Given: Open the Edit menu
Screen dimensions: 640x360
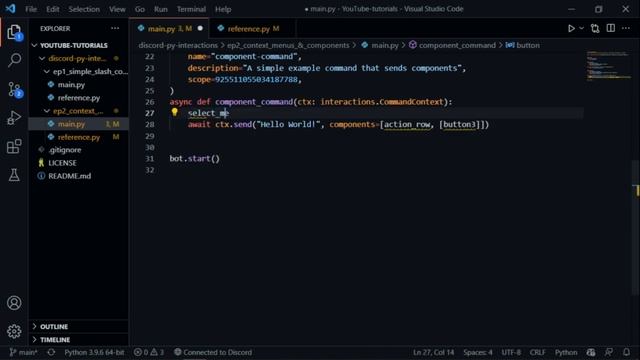Looking at the screenshot, I should pyautogui.click(x=53, y=9).
